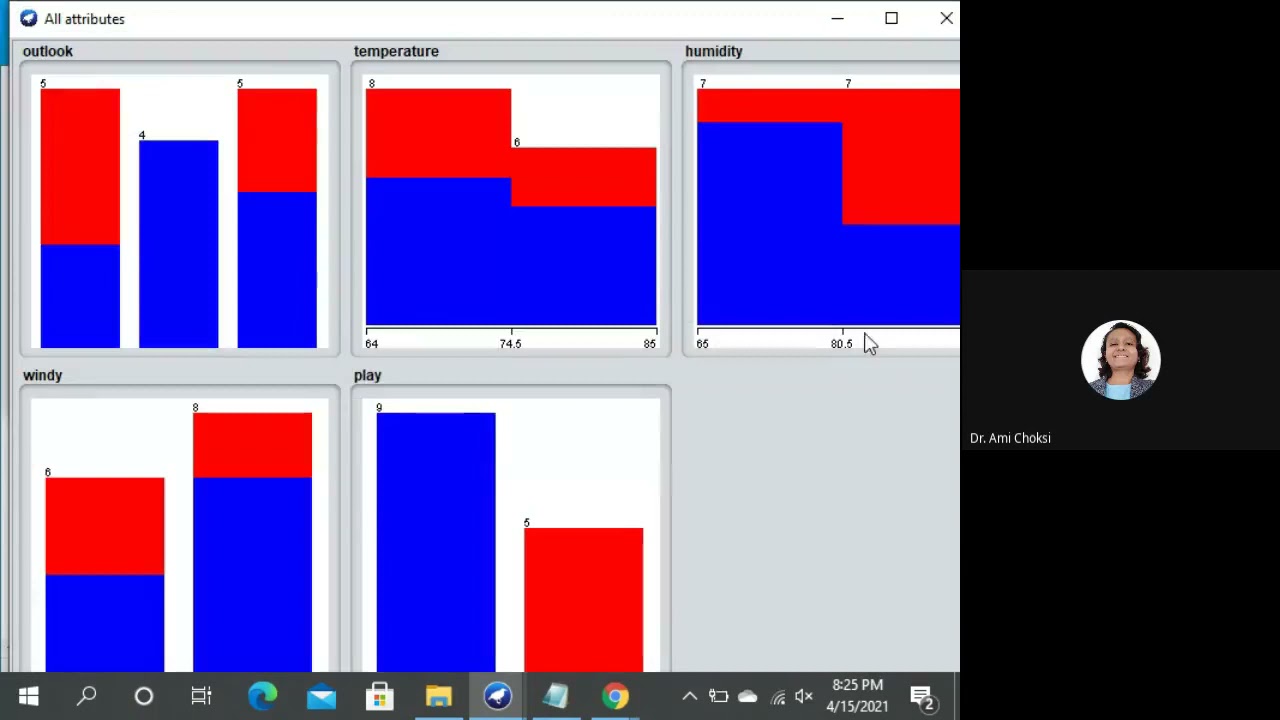1280x720 pixels.
Task: Open the taskbar search magnifier
Action: [86, 696]
